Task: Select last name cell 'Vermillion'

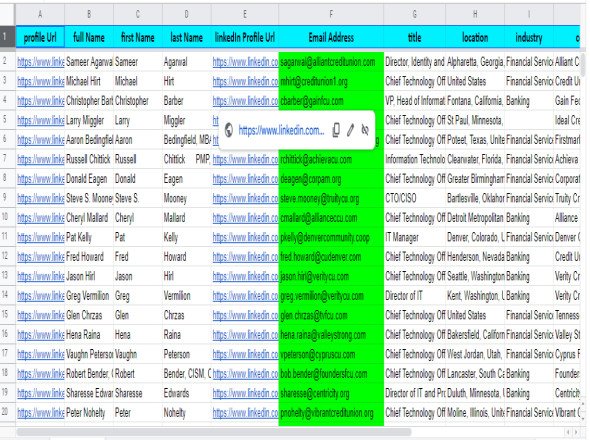Action: [187, 296]
